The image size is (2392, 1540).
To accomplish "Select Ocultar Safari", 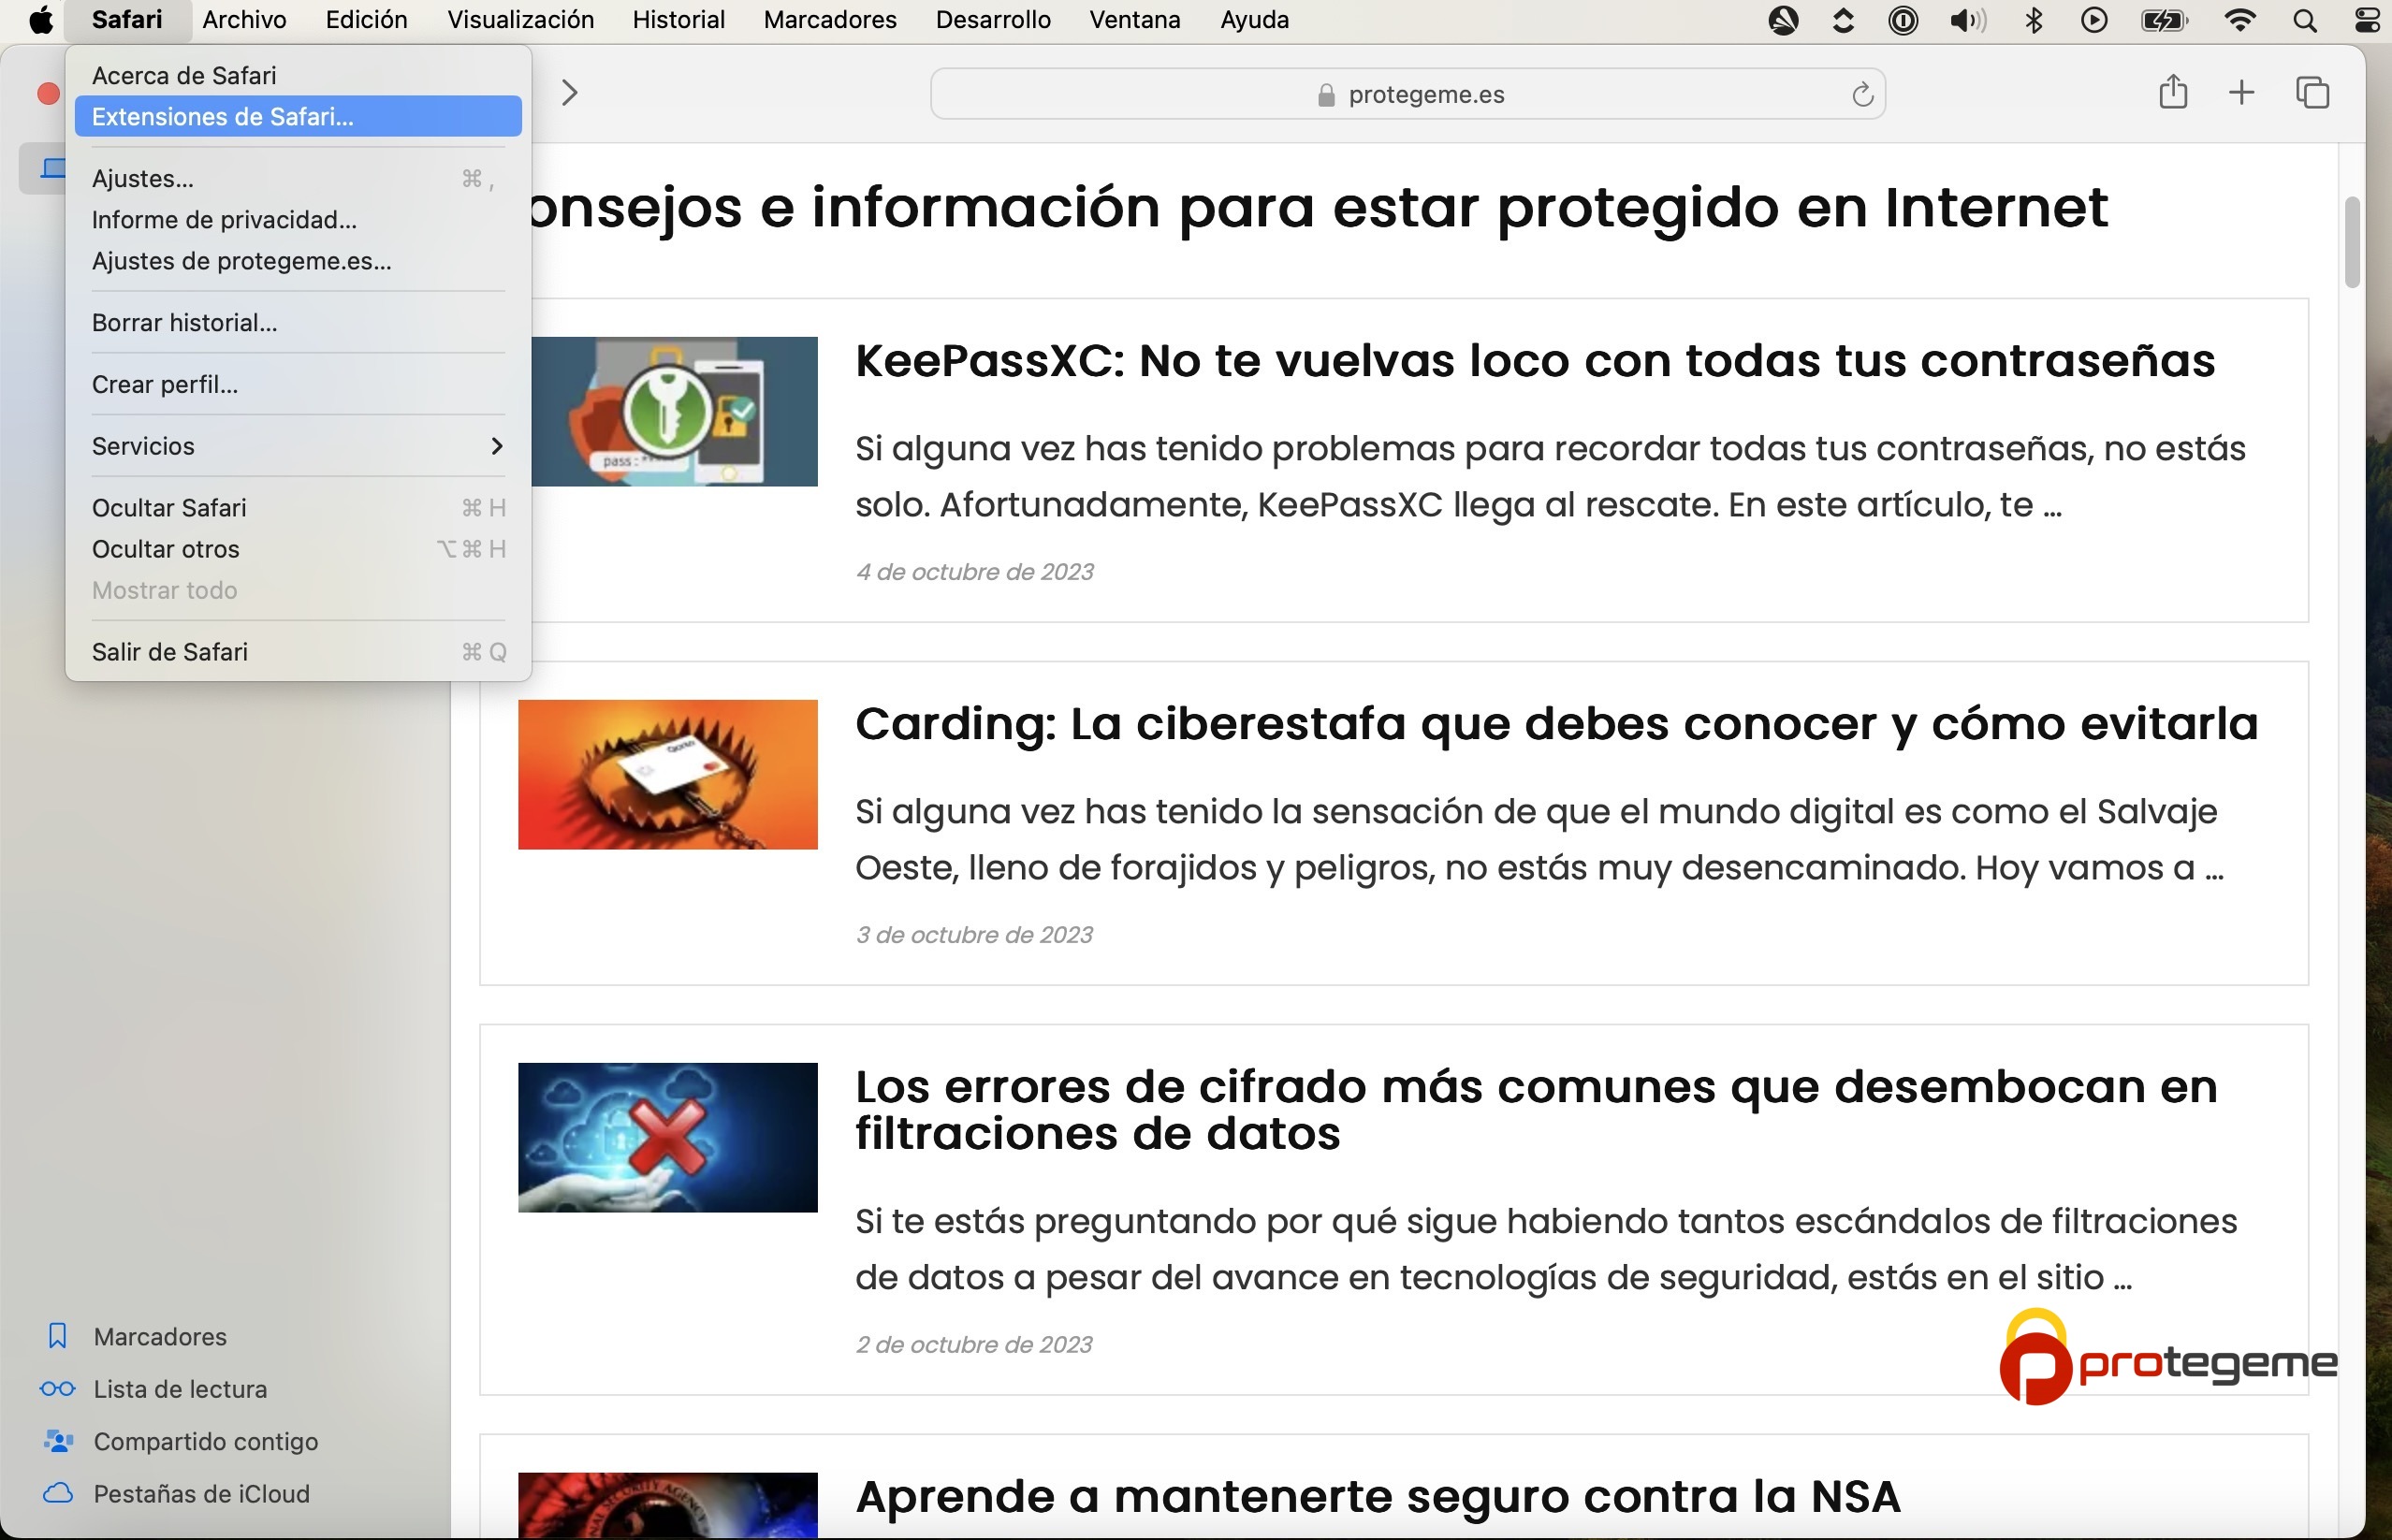I will [298, 508].
